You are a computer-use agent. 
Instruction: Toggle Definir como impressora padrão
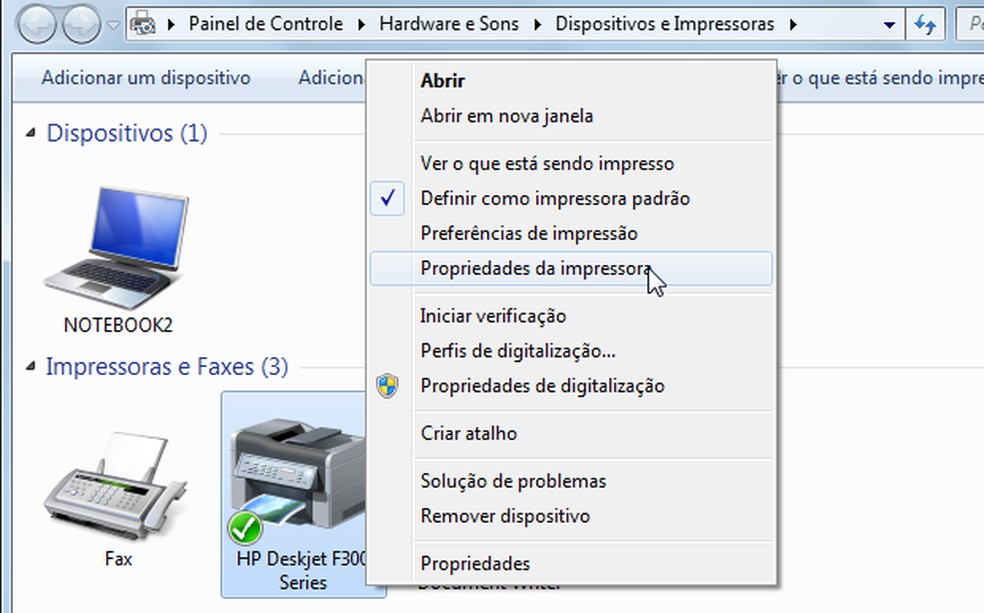[x=555, y=198]
